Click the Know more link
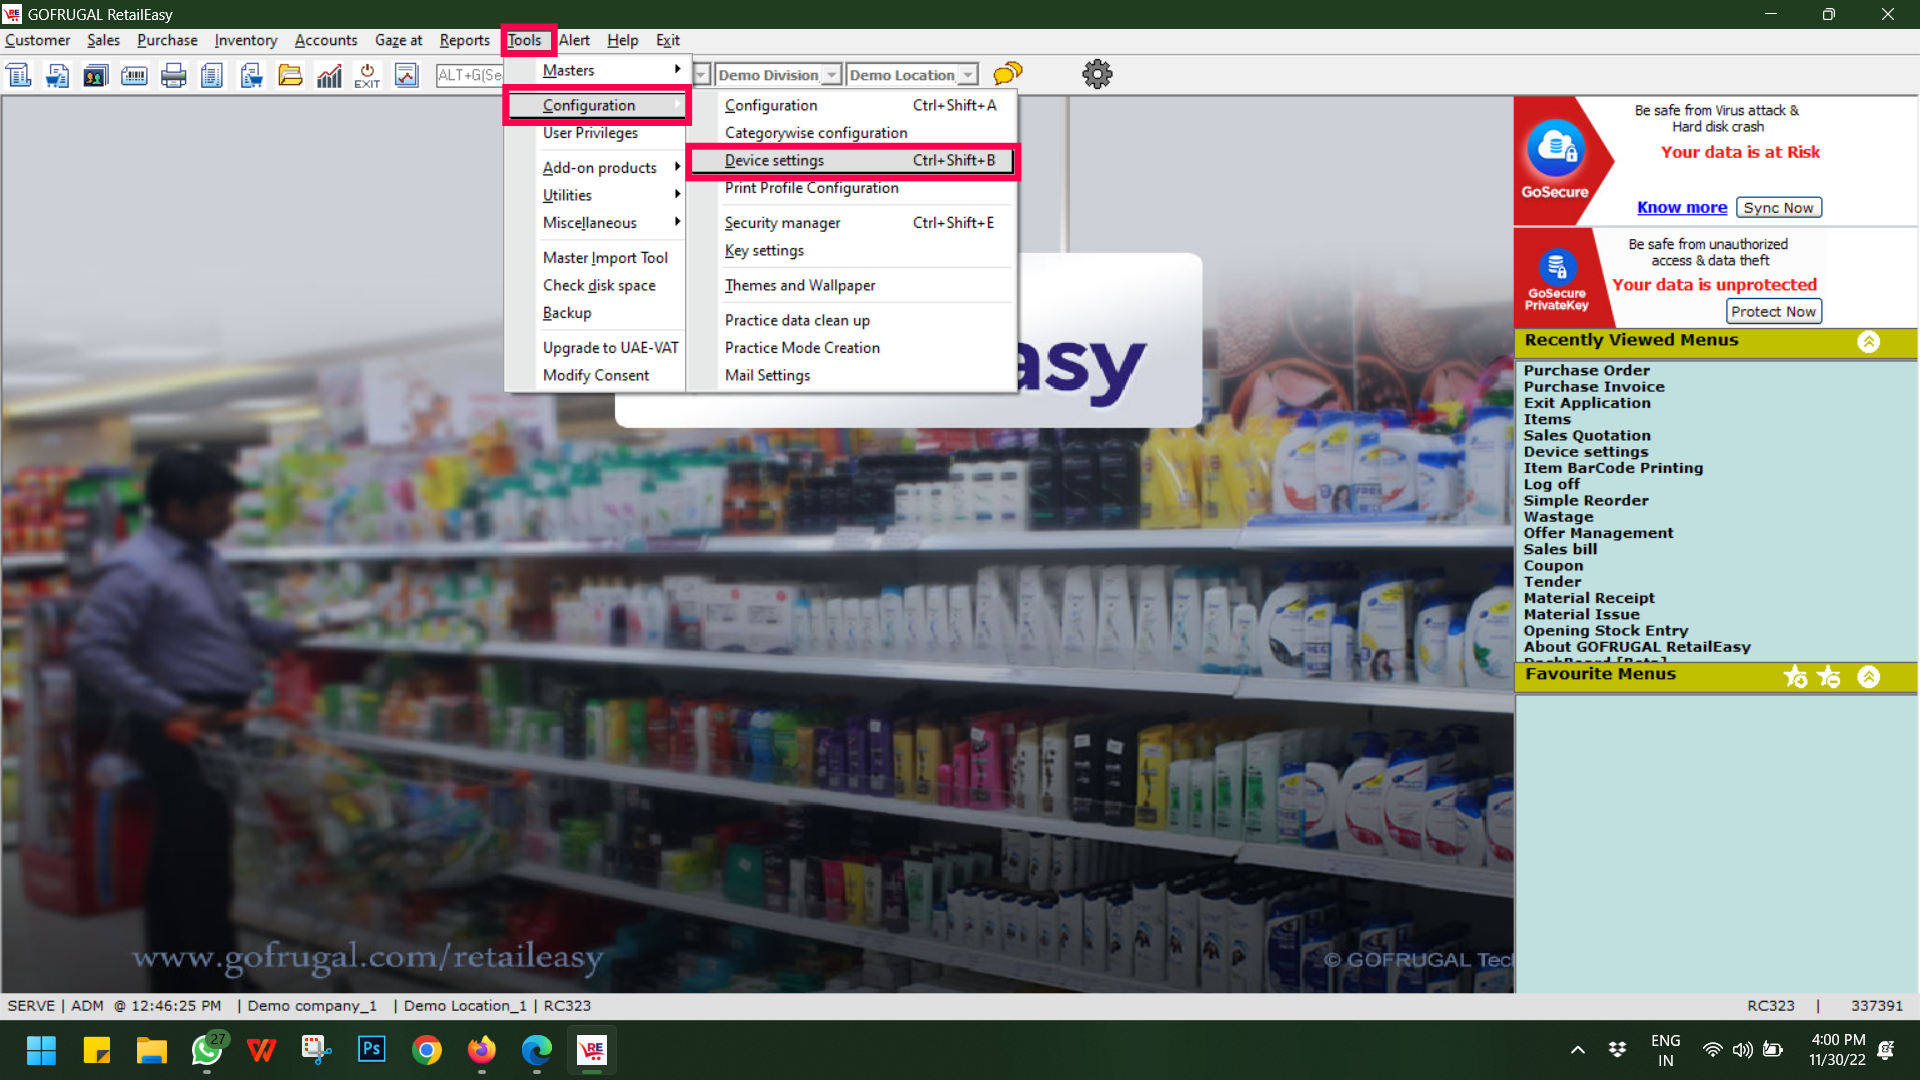 1681,207
